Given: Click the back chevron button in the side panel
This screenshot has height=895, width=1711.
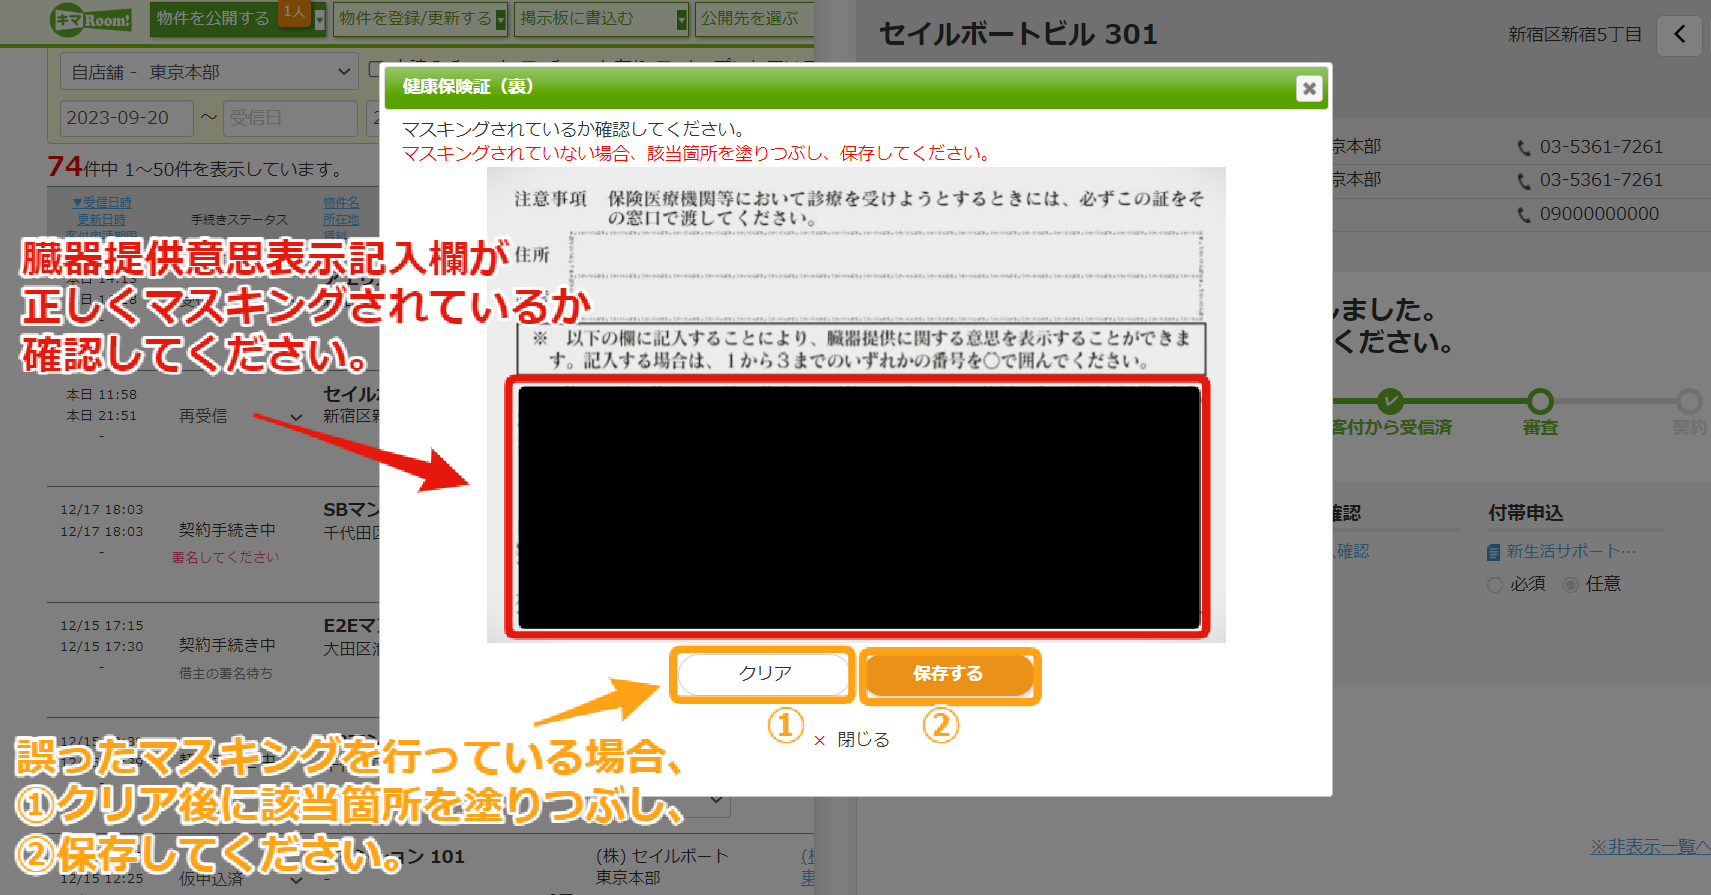Looking at the screenshot, I should (x=1680, y=35).
